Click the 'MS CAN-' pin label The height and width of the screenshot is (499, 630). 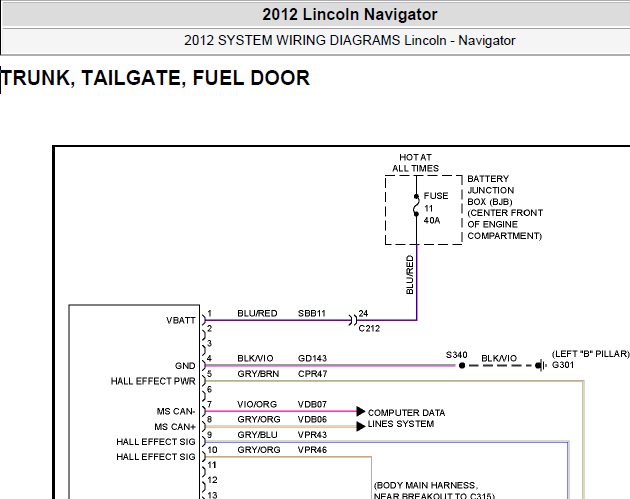(x=176, y=411)
